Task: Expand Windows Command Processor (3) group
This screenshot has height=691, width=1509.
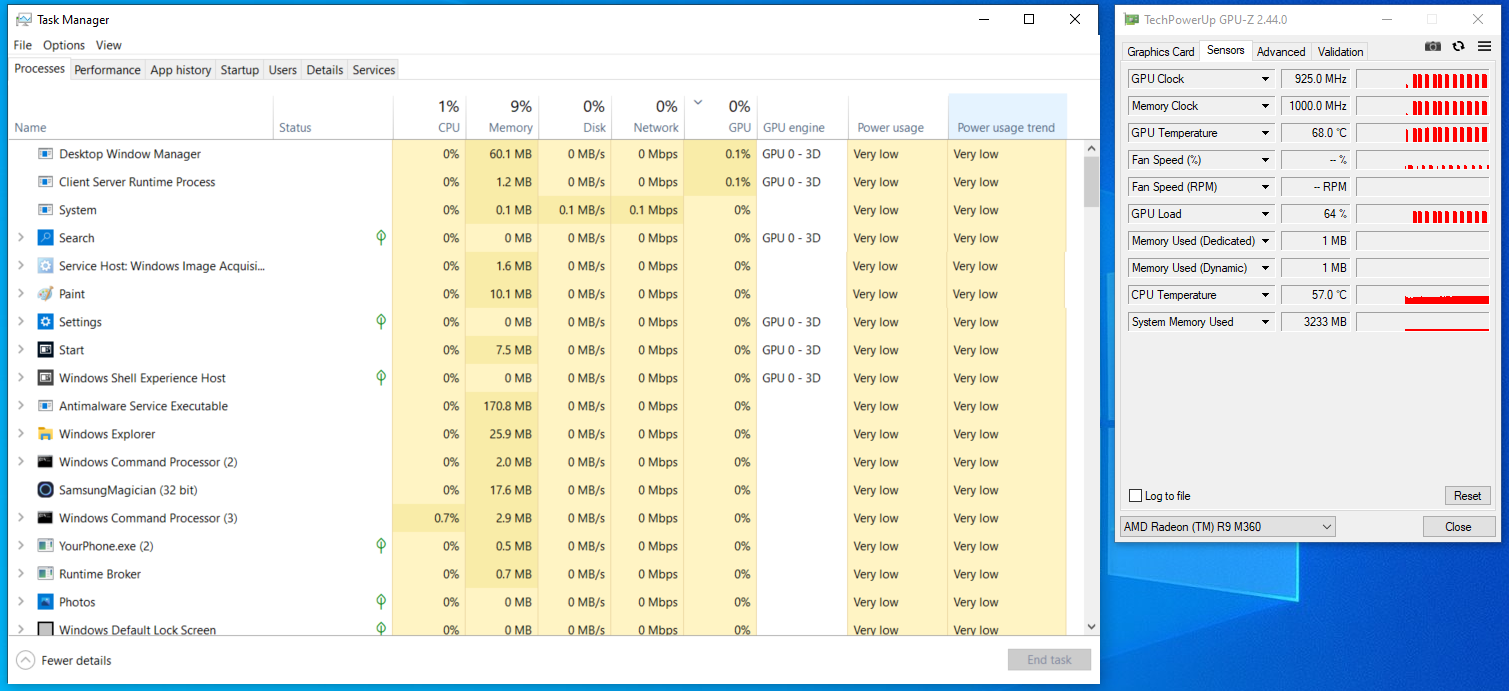Action: click(x=21, y=518)
